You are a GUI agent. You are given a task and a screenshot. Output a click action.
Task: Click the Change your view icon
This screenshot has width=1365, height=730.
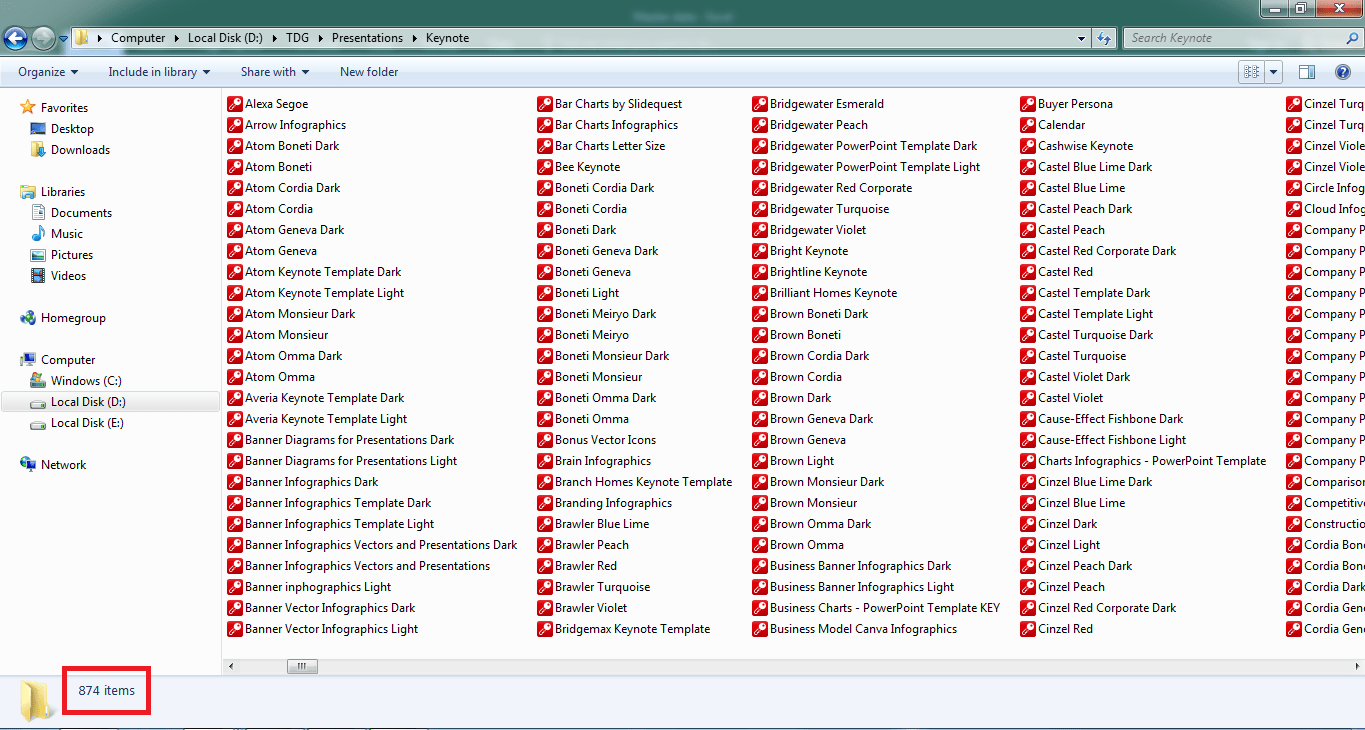1251,72
